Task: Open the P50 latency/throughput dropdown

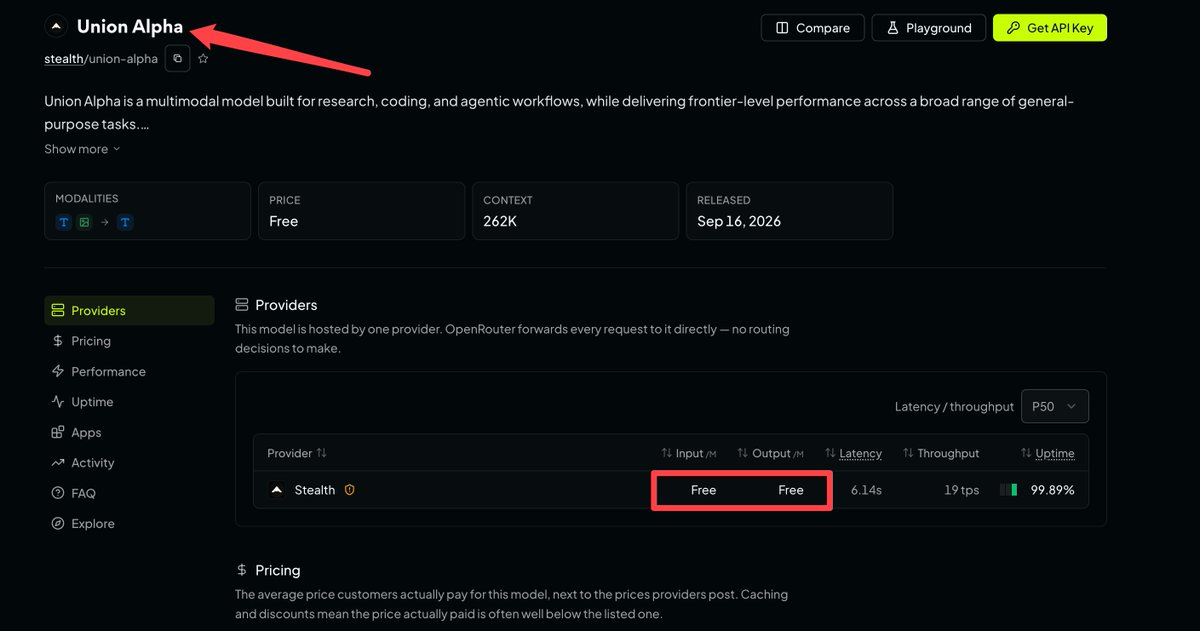Action: click(1055, 407)
